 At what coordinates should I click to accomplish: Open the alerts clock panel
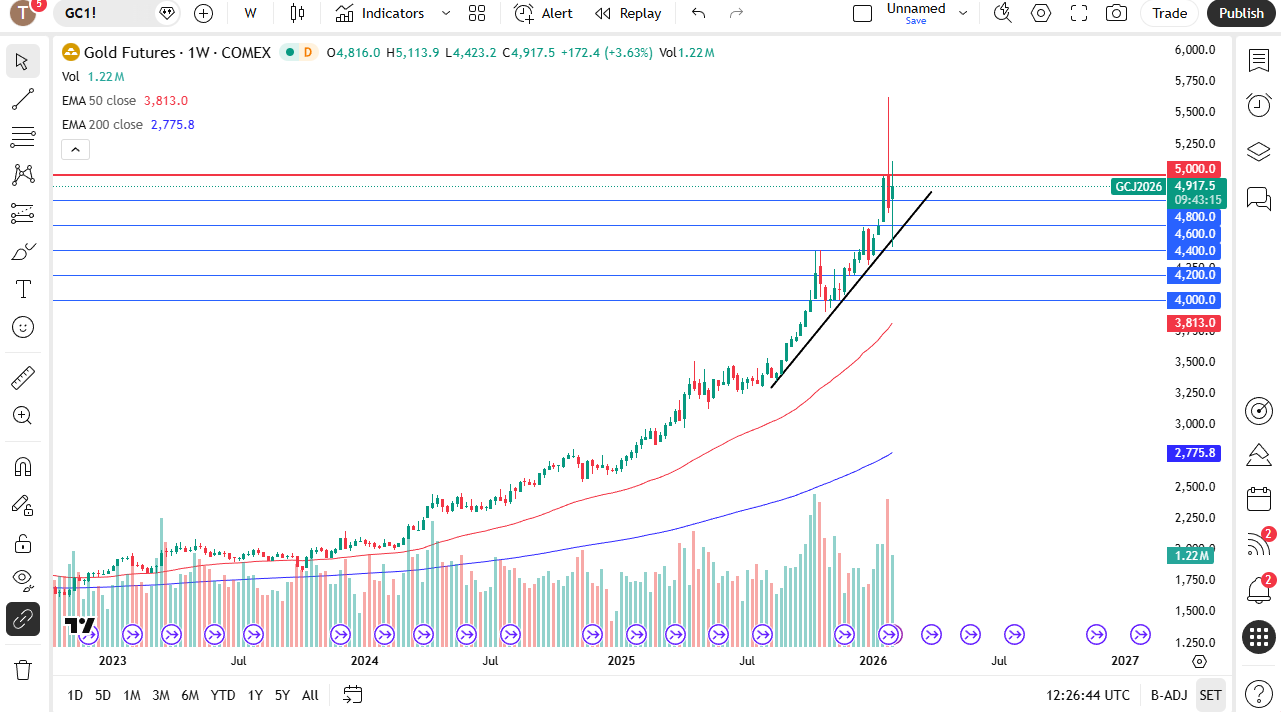tap(1259, 105)
